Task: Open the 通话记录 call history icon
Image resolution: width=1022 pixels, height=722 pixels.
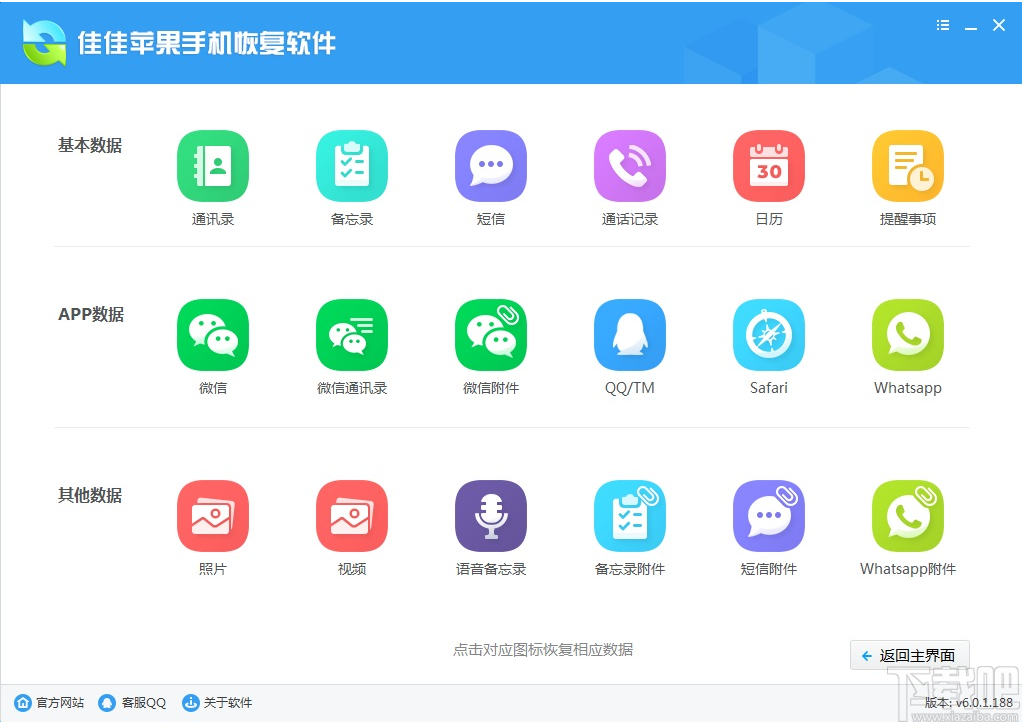Action: pos(630,166)
